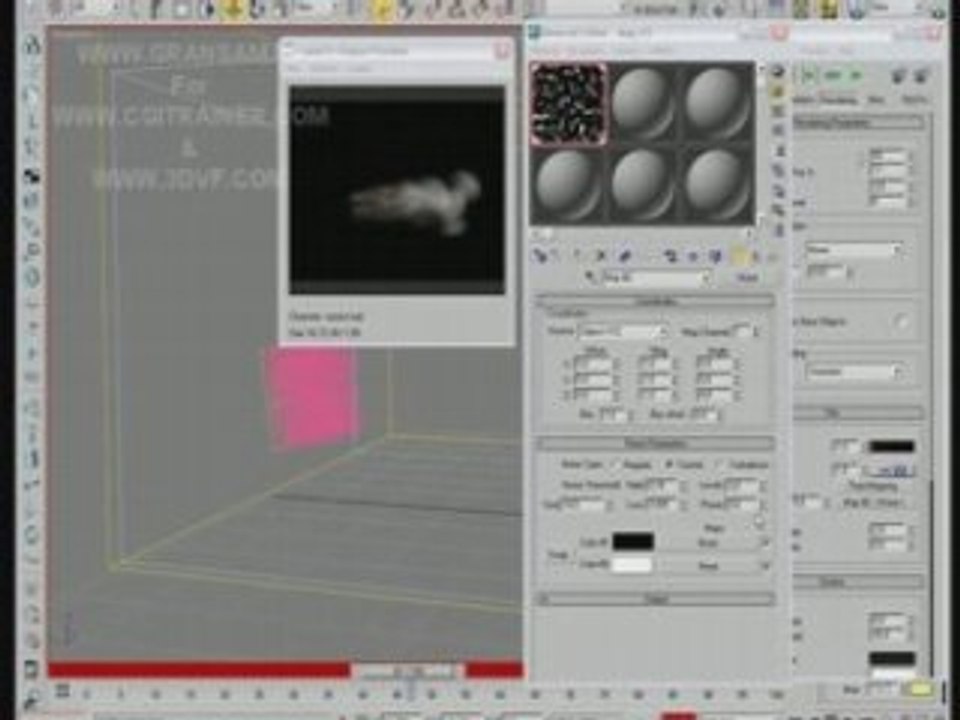960x720 pixels.
Task: Select the top-middle gray sphere sample slot
Action: click(643, 103)
